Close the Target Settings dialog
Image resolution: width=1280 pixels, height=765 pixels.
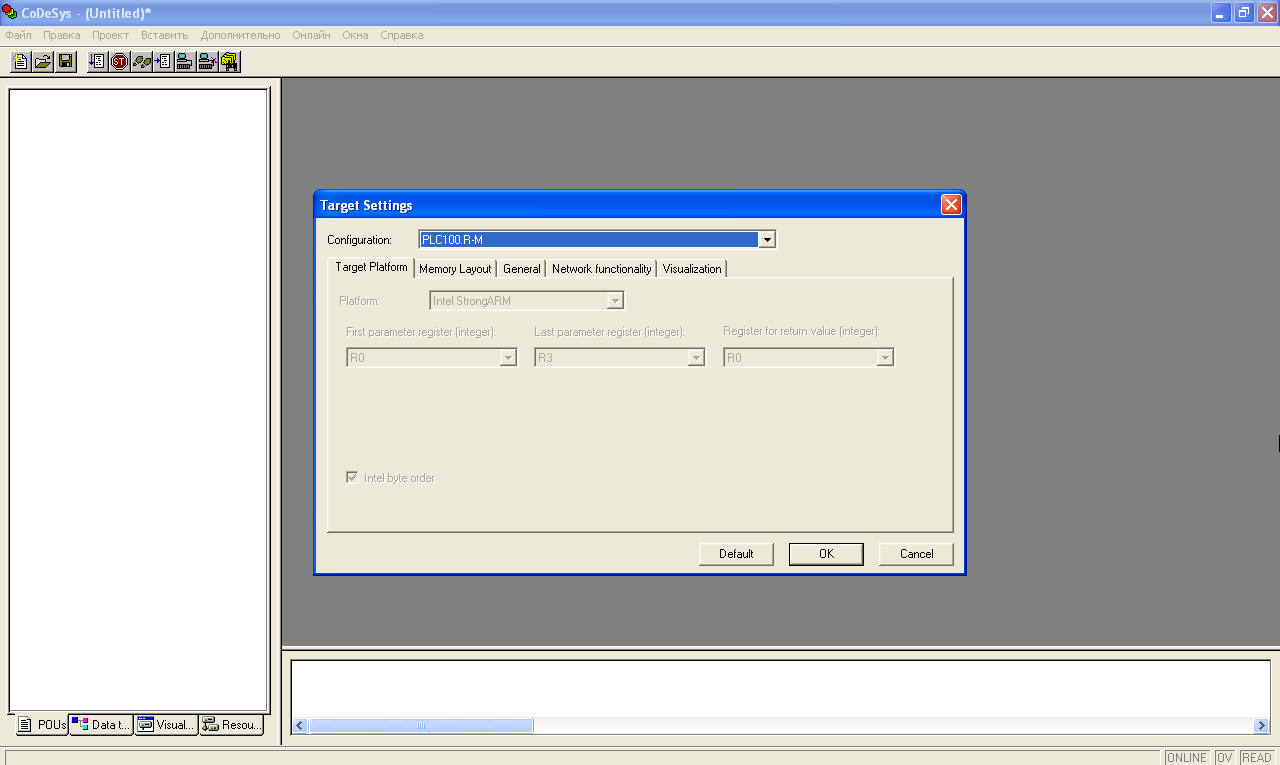pyautogui.click(x=951, y=205)
